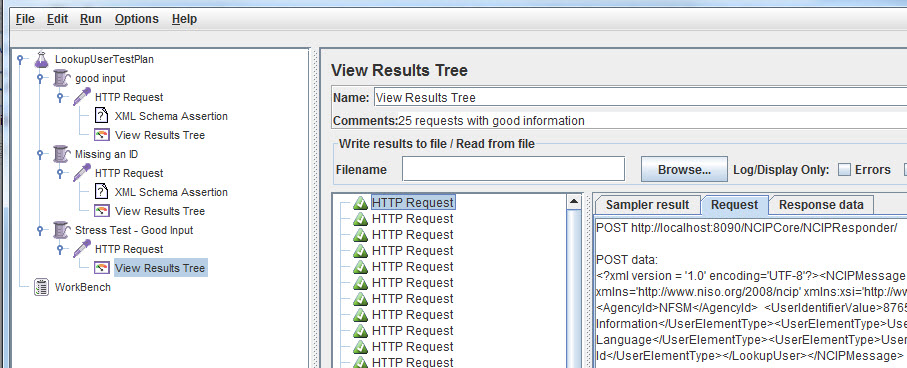Select the 'good input' thread group
Screen dimensions: 907x368
[100, 78]
